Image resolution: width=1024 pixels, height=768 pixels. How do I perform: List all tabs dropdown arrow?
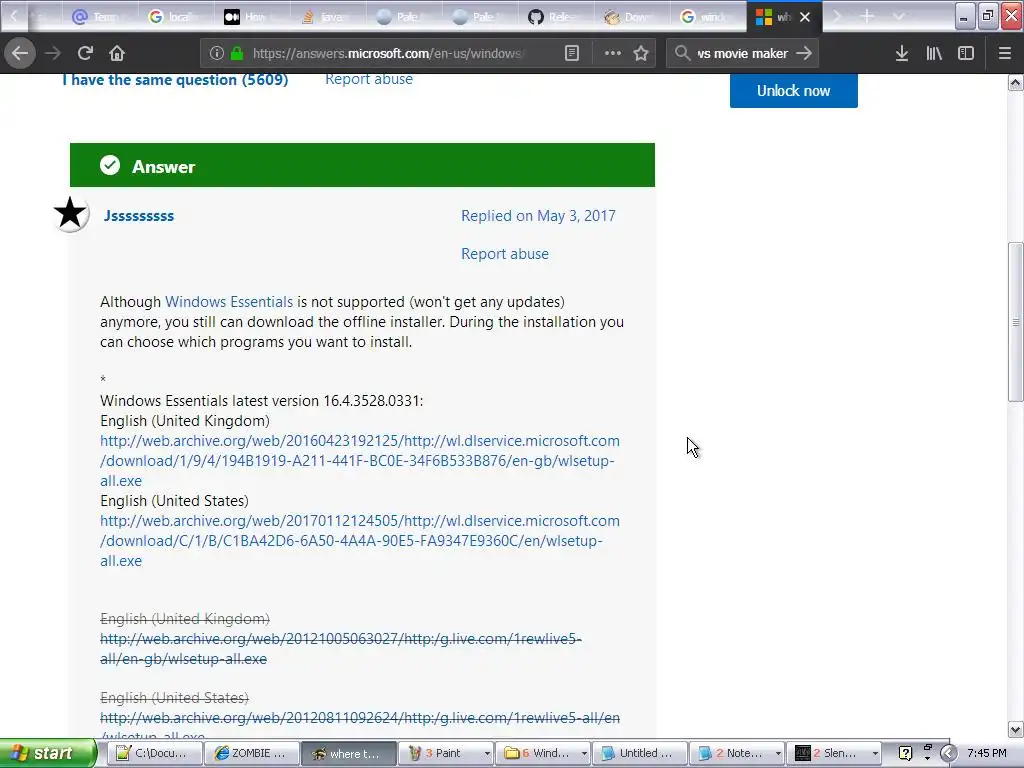click(x=899, y=16)
